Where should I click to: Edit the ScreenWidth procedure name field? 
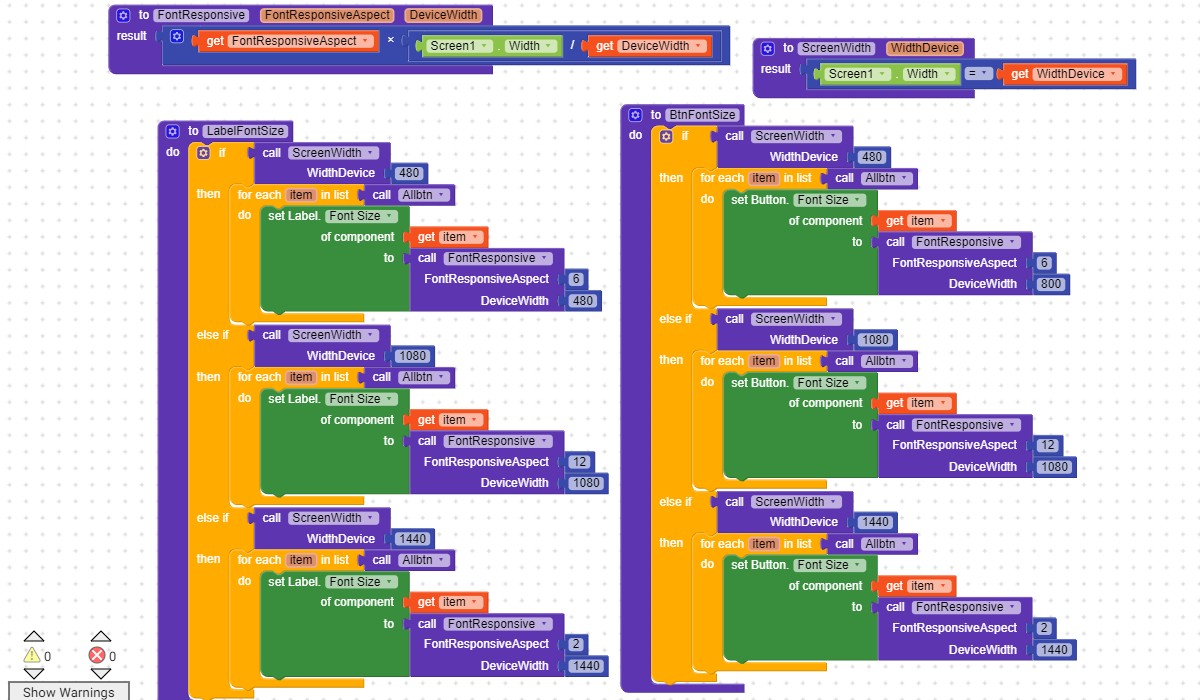coord(836,48)
